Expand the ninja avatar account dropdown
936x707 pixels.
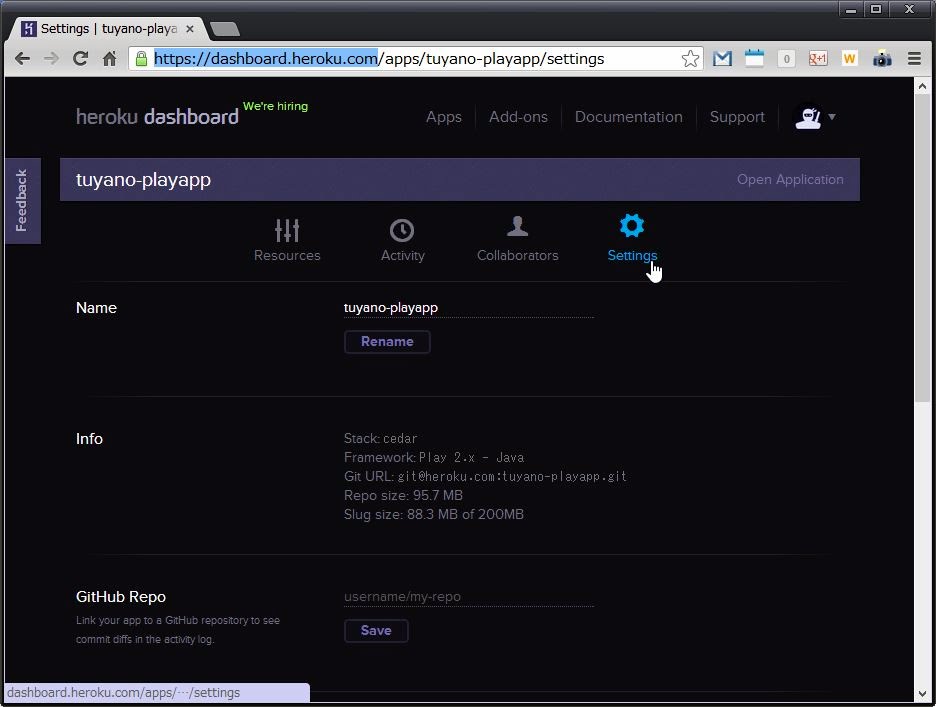coord(815,117)
